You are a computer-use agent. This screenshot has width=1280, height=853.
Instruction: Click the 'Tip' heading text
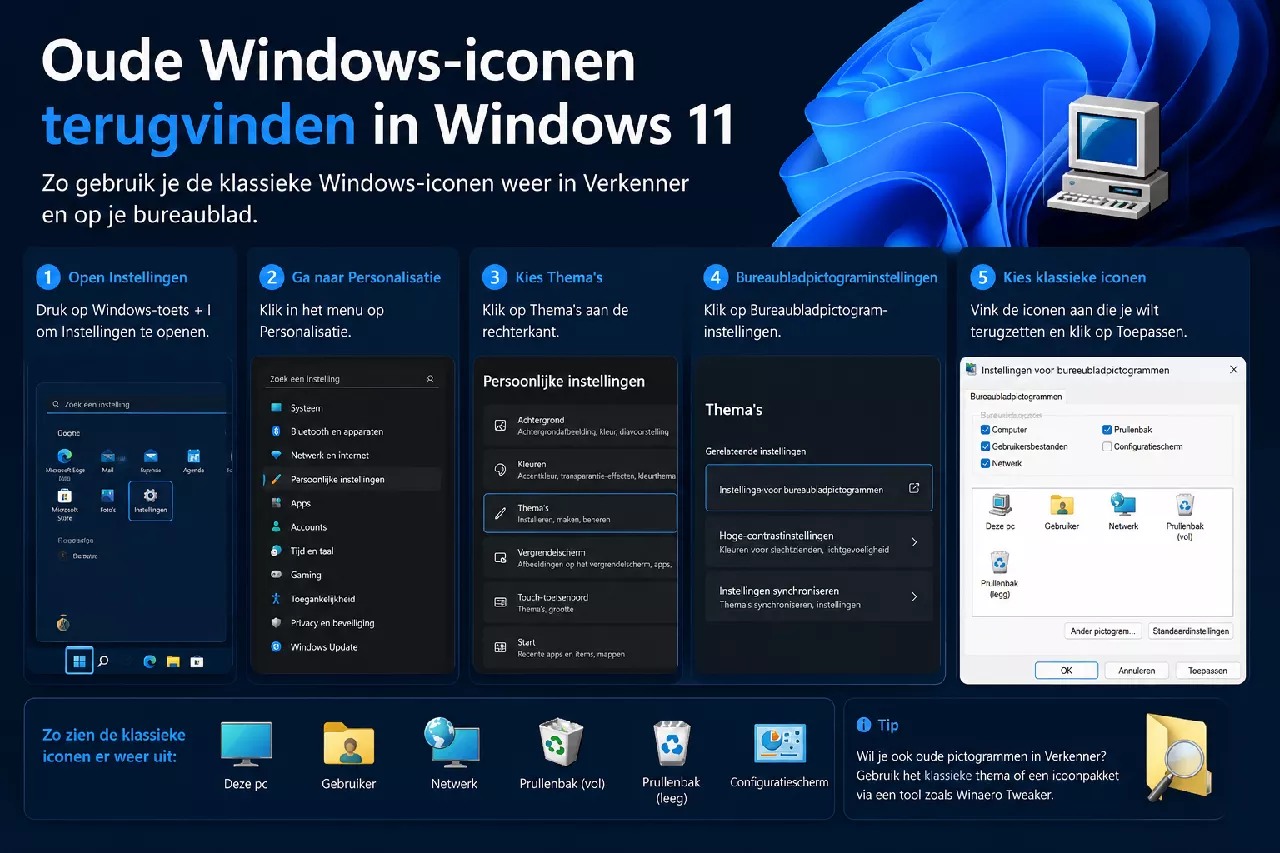point(887,725)
